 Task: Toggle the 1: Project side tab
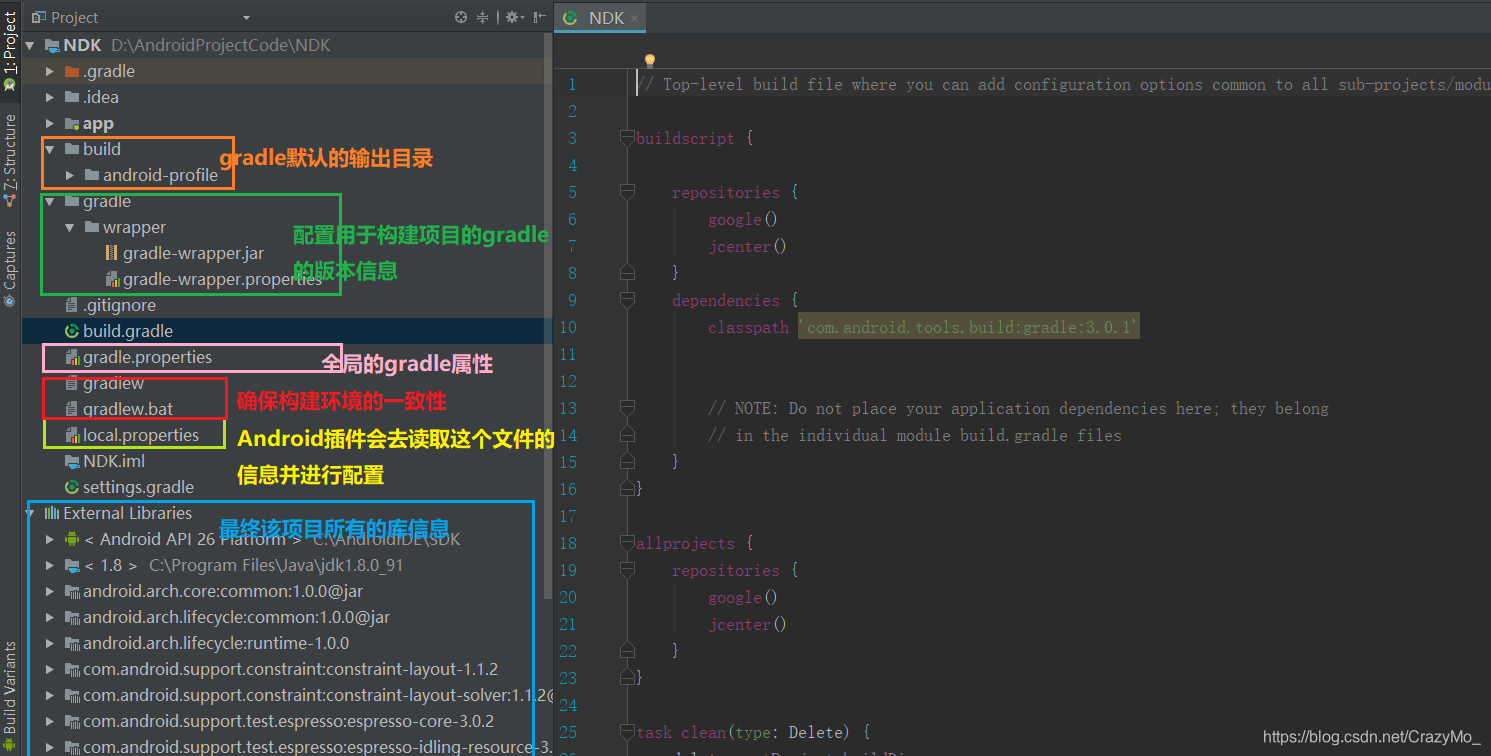10,50
